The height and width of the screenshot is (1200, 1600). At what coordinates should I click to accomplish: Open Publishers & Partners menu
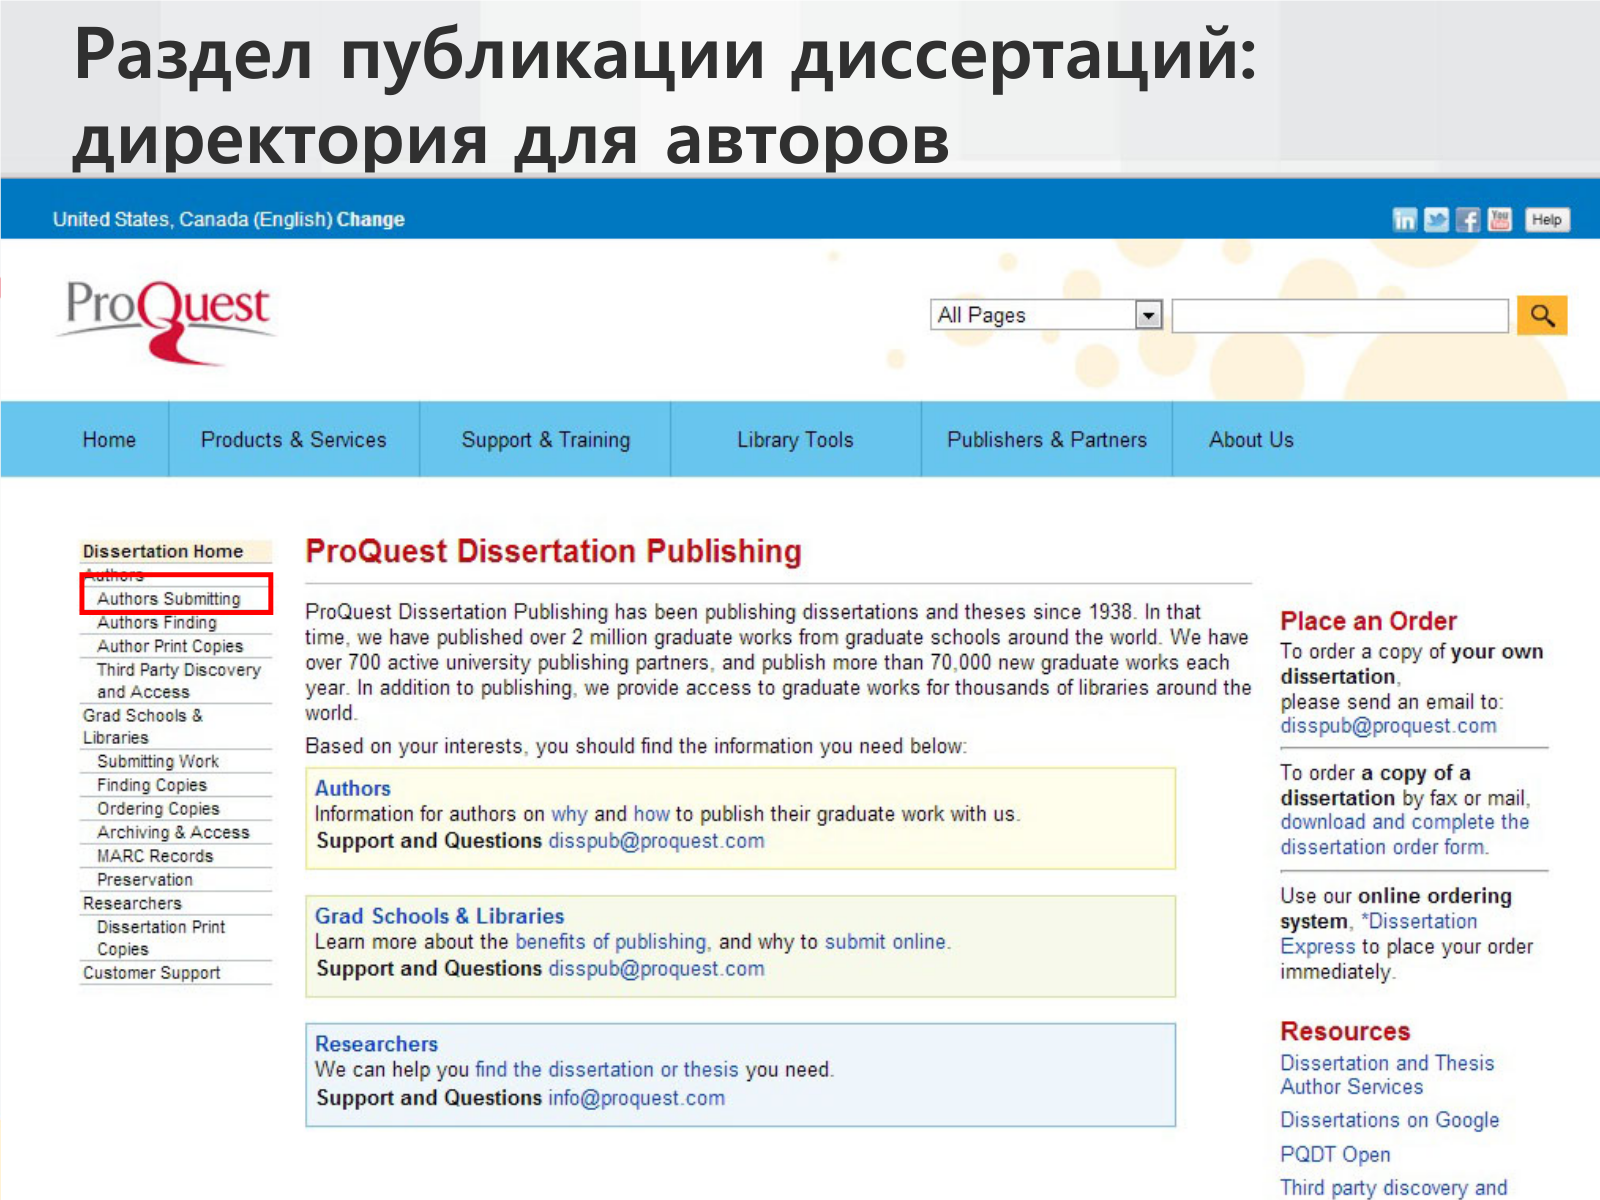(1047, 440)
